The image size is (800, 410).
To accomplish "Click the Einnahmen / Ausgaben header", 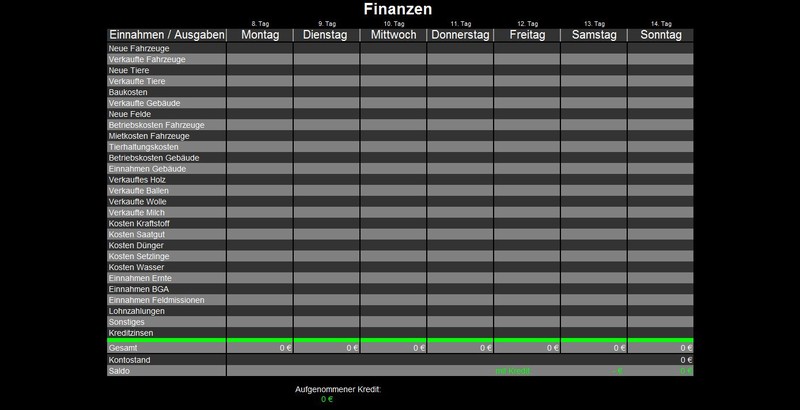I will point(166,35).
